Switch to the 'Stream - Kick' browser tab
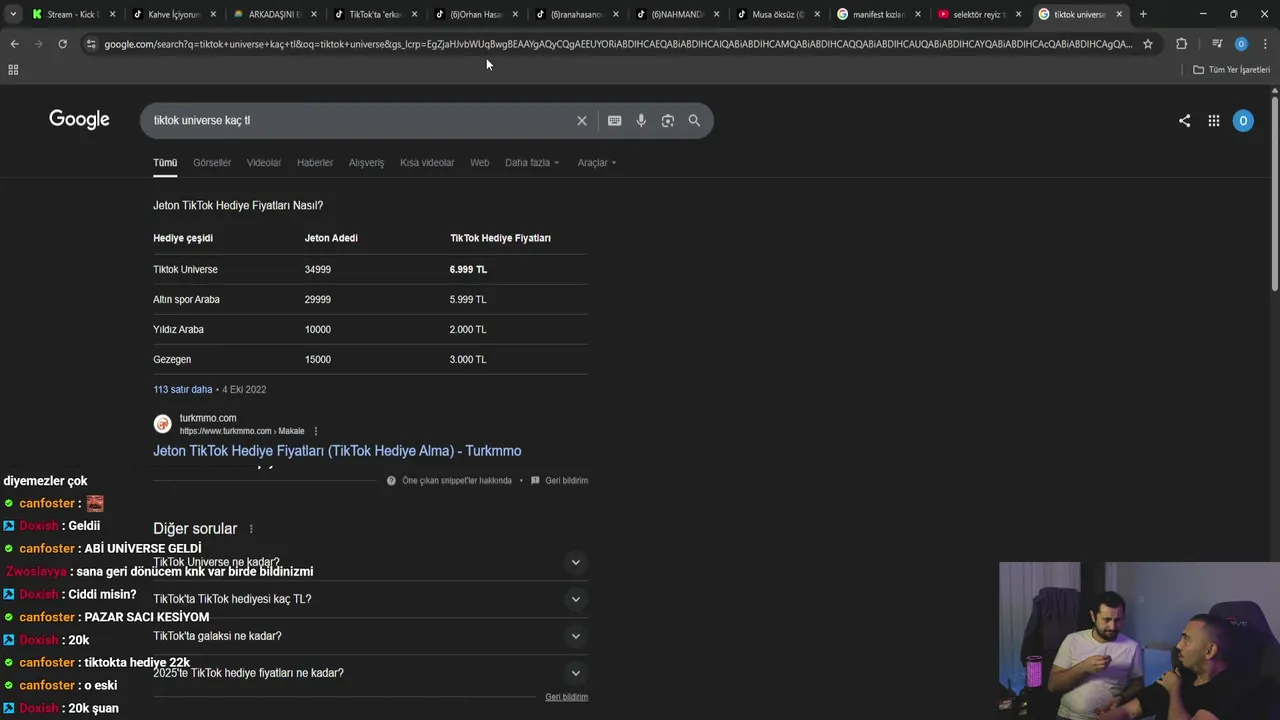The image size is (1280, 720). pyautogui.click(x=71, y=14)
